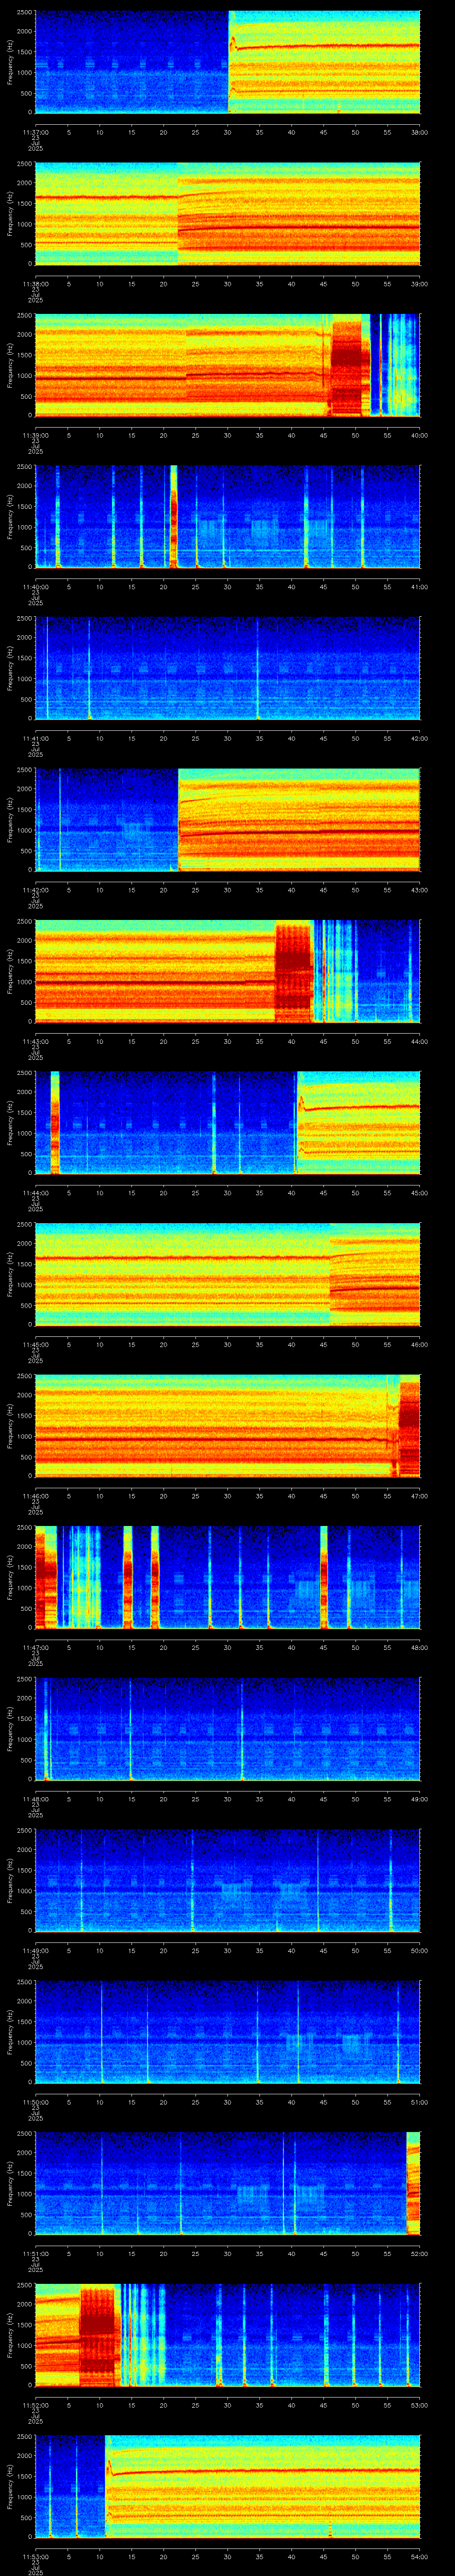The width and height of the screenshot is (455, 2576).
Task: Click the 11:47:00 start time label
Action: tap(35, 1647)
